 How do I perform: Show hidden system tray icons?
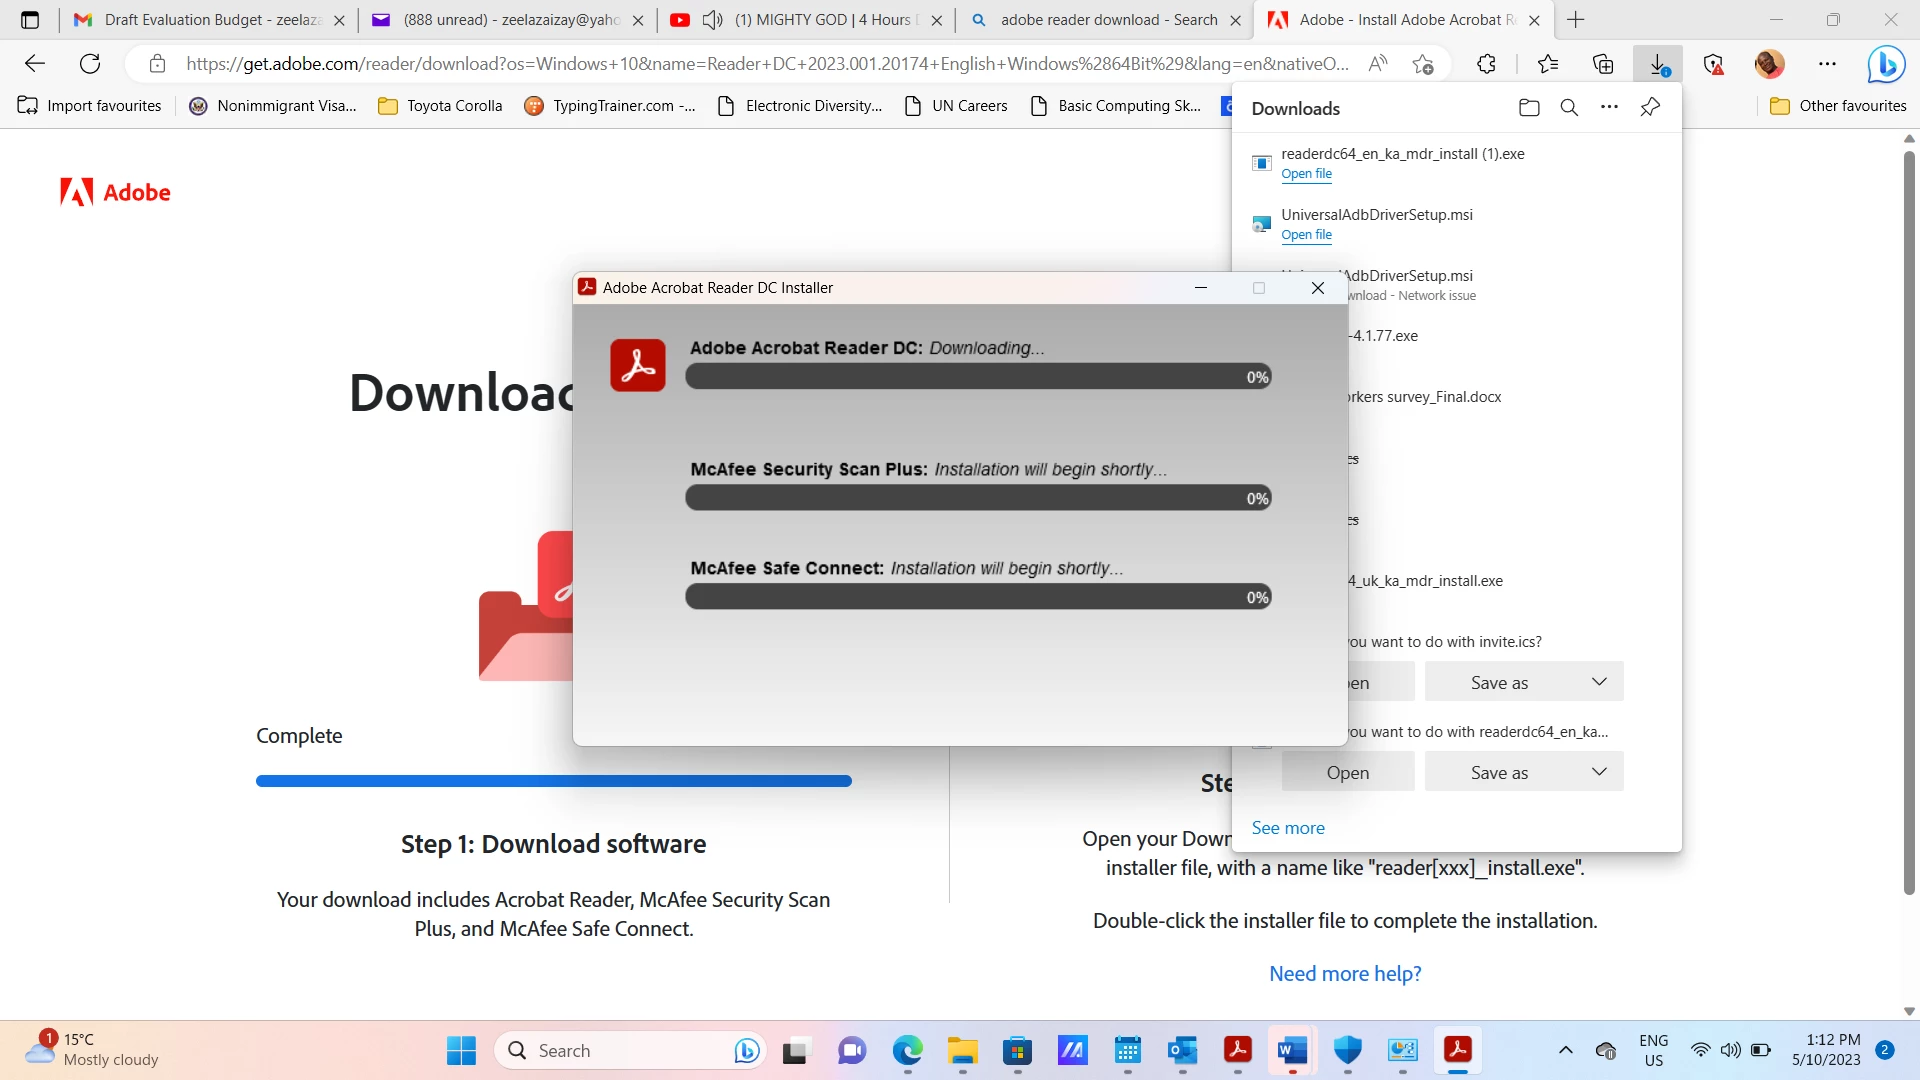tap(1565, 1050)
